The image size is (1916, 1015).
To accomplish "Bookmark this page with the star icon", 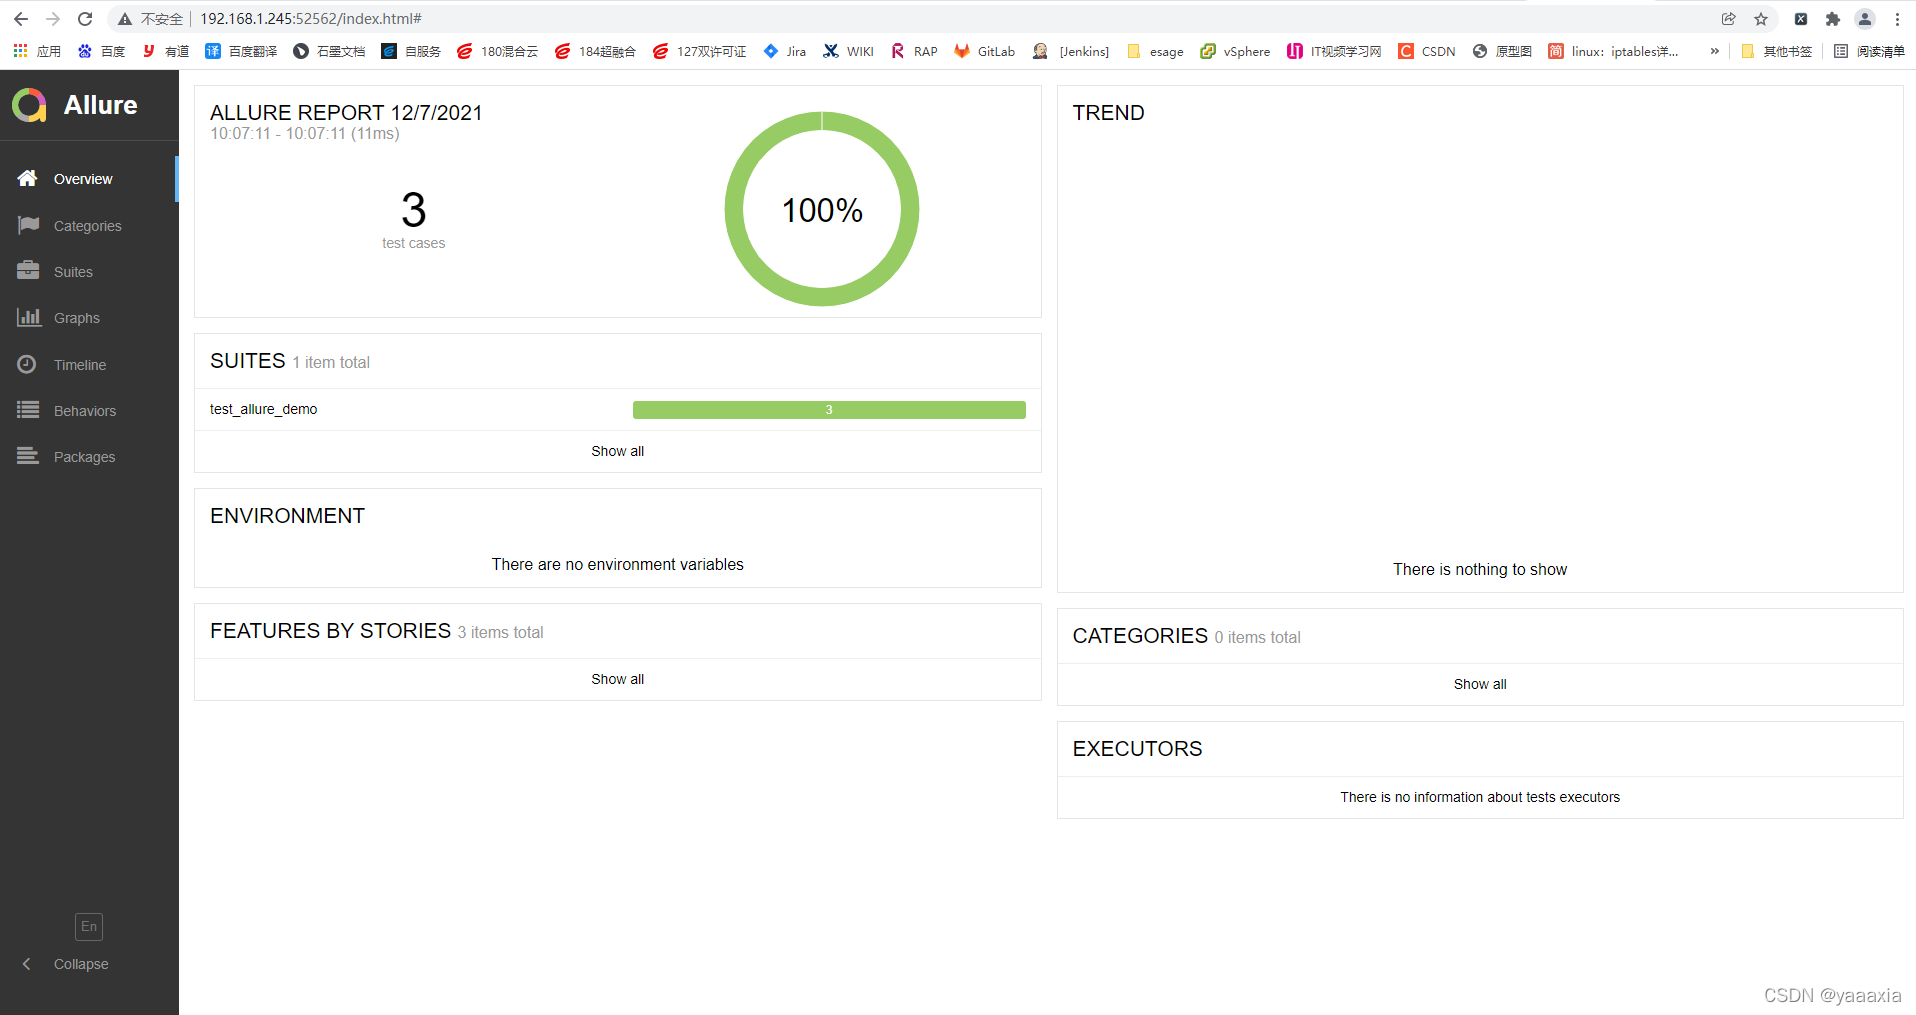I will pyautogui.click(x=1761, y=19).
